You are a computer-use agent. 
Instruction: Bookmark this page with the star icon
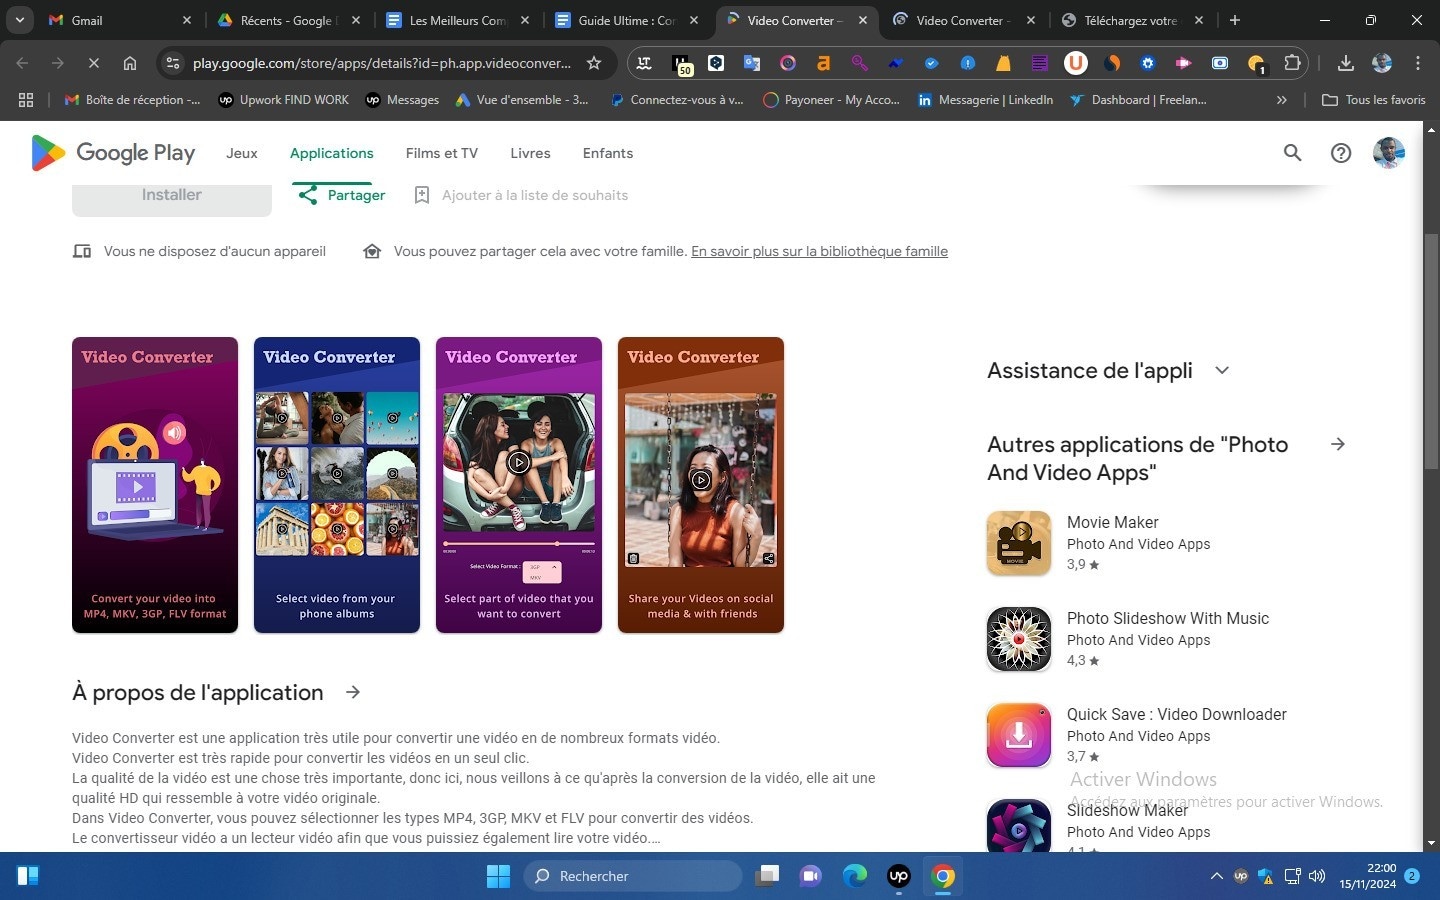click(594, 63)
